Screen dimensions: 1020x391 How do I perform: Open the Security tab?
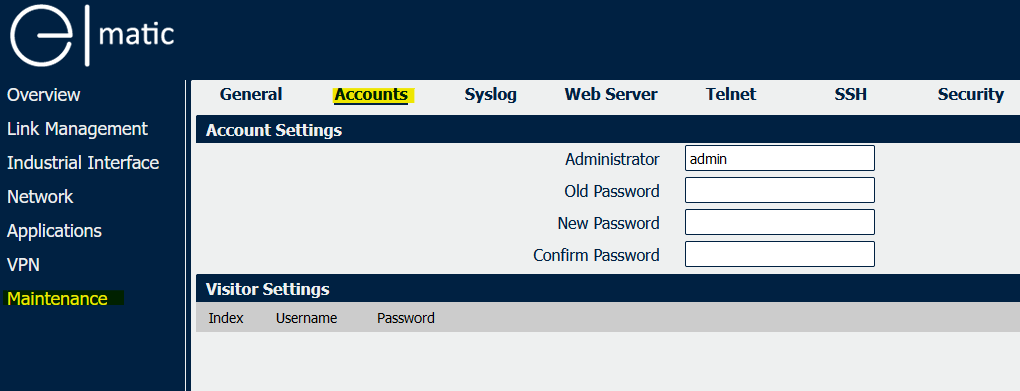pos(971,95)
